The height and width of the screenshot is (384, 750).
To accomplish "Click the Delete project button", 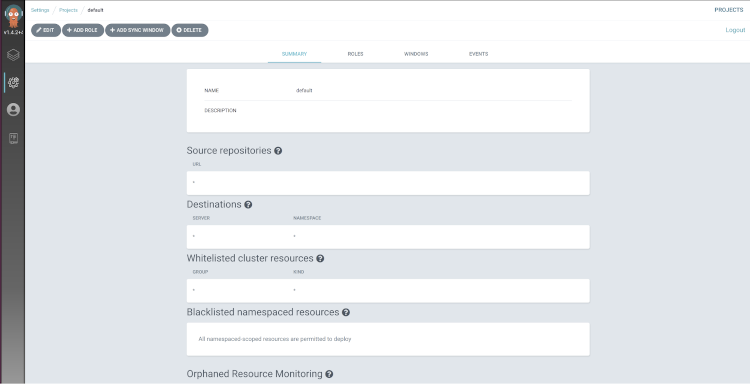I will point(190,30).
